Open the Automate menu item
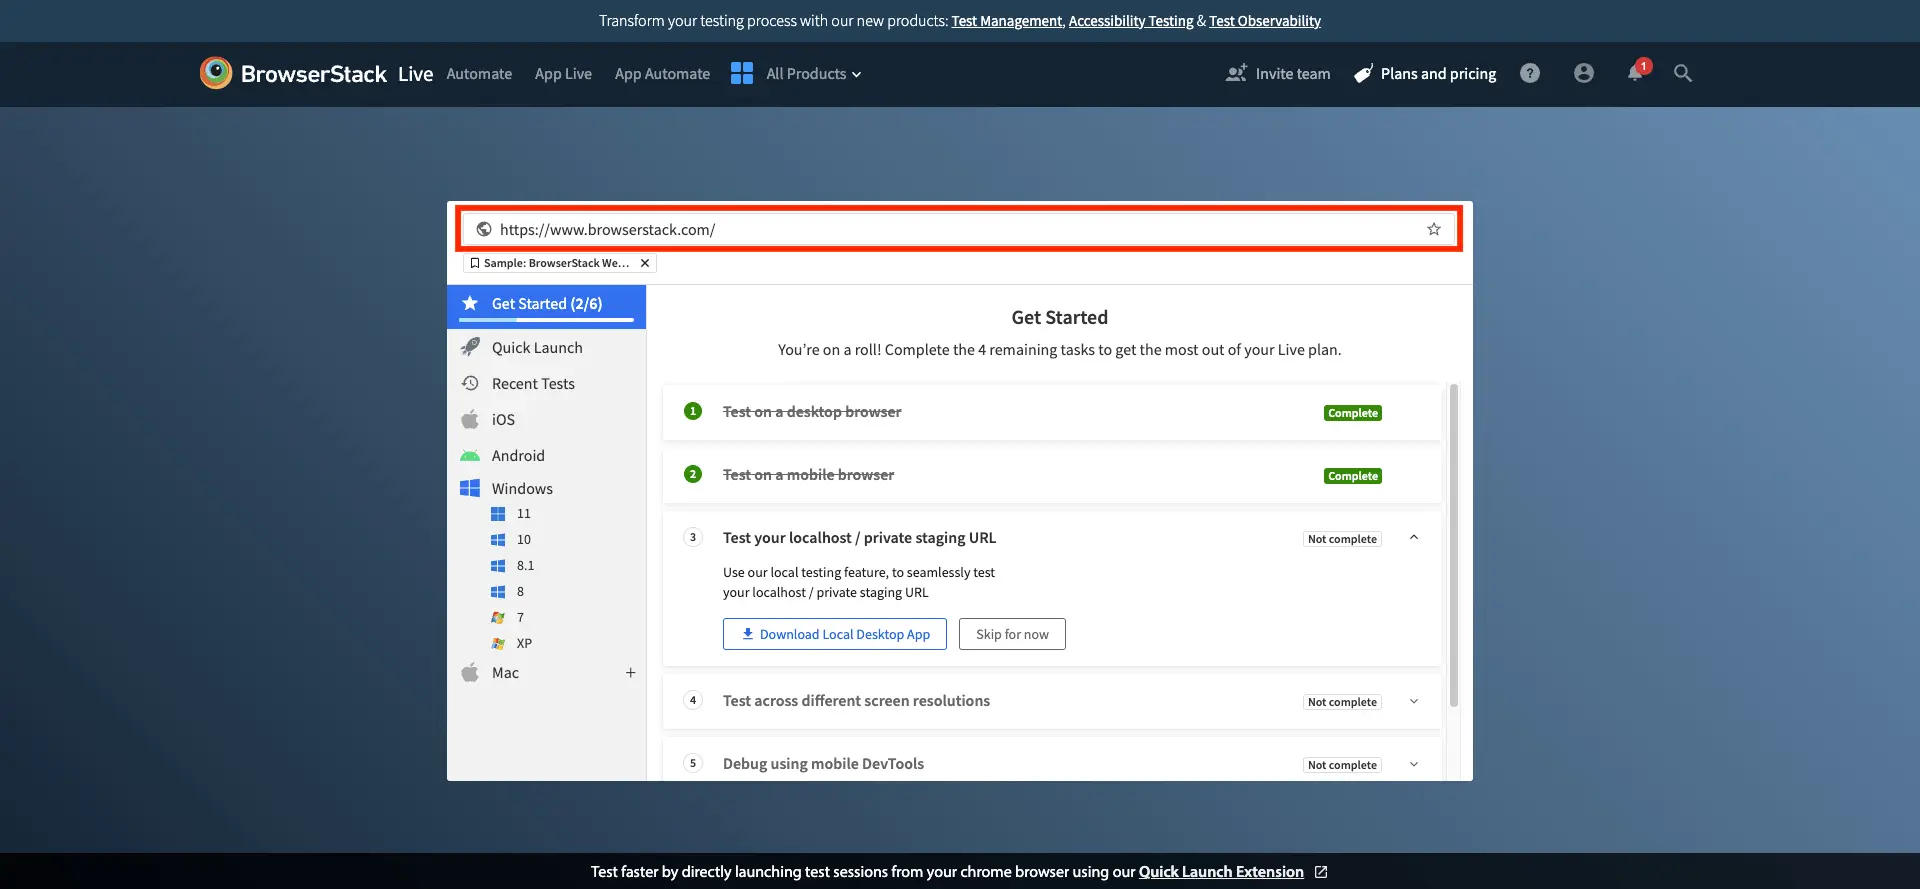 479,74
